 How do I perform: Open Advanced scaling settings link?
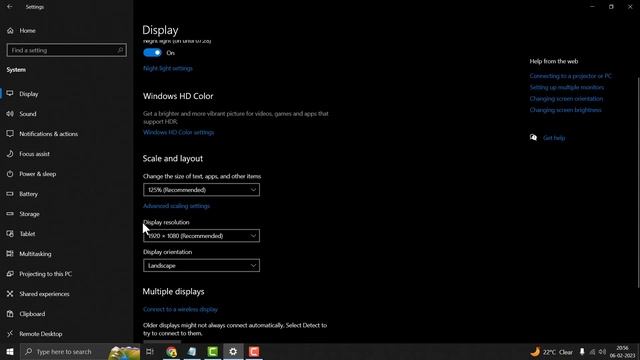176,206
